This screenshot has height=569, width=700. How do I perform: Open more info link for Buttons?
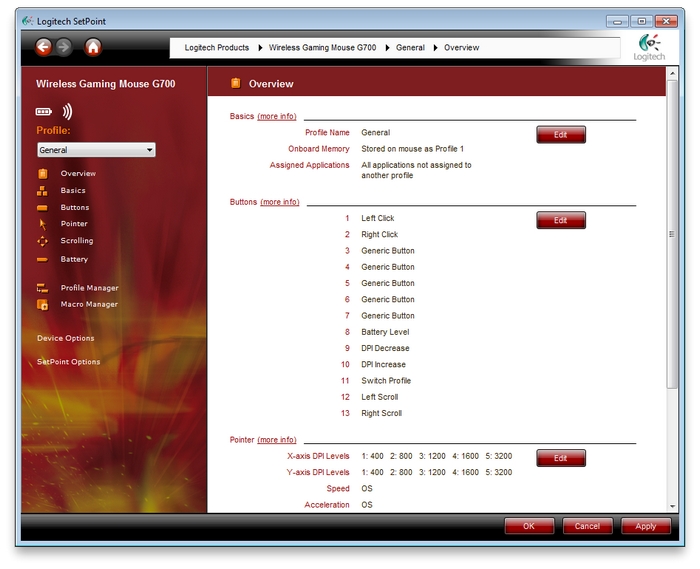pos(280,202)
